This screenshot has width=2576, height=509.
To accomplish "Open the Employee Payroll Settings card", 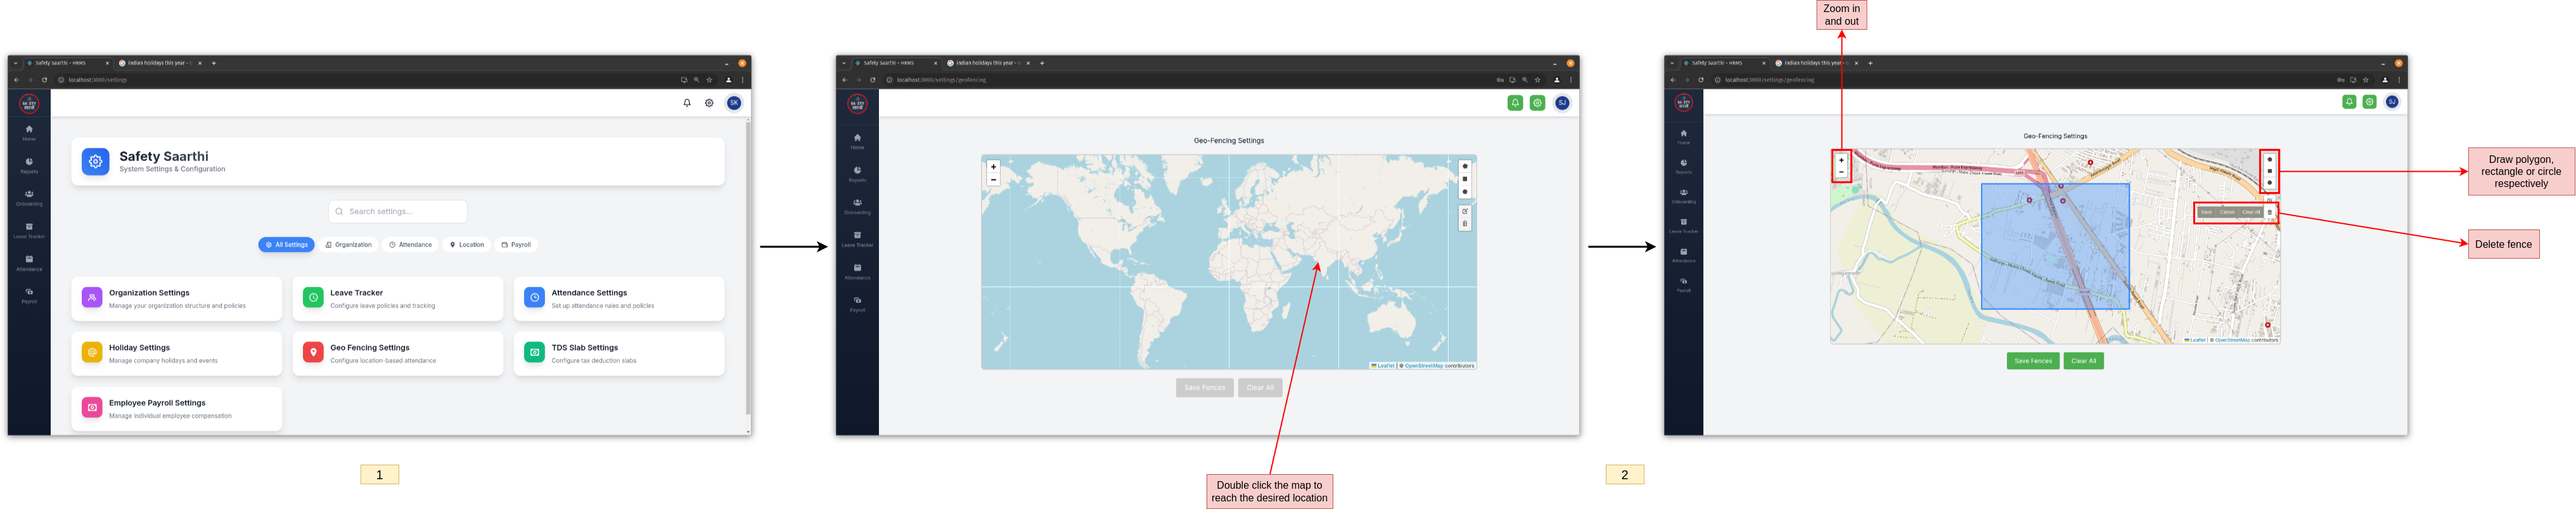I will (176, 408).
